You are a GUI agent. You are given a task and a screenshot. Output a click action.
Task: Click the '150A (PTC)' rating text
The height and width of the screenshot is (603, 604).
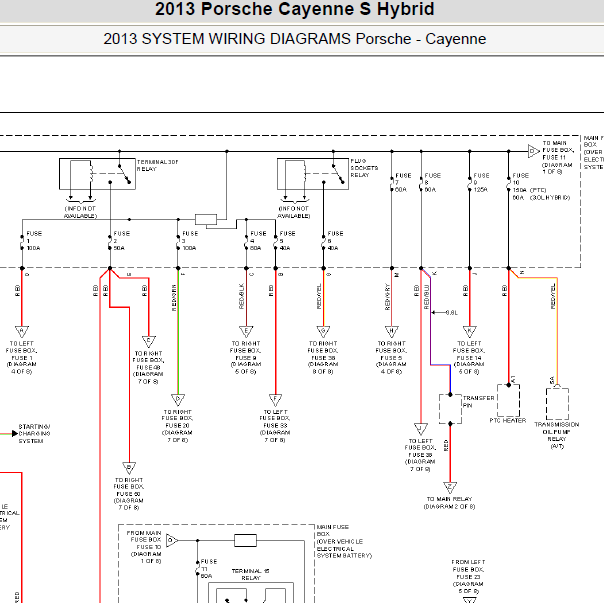[530, 190]
